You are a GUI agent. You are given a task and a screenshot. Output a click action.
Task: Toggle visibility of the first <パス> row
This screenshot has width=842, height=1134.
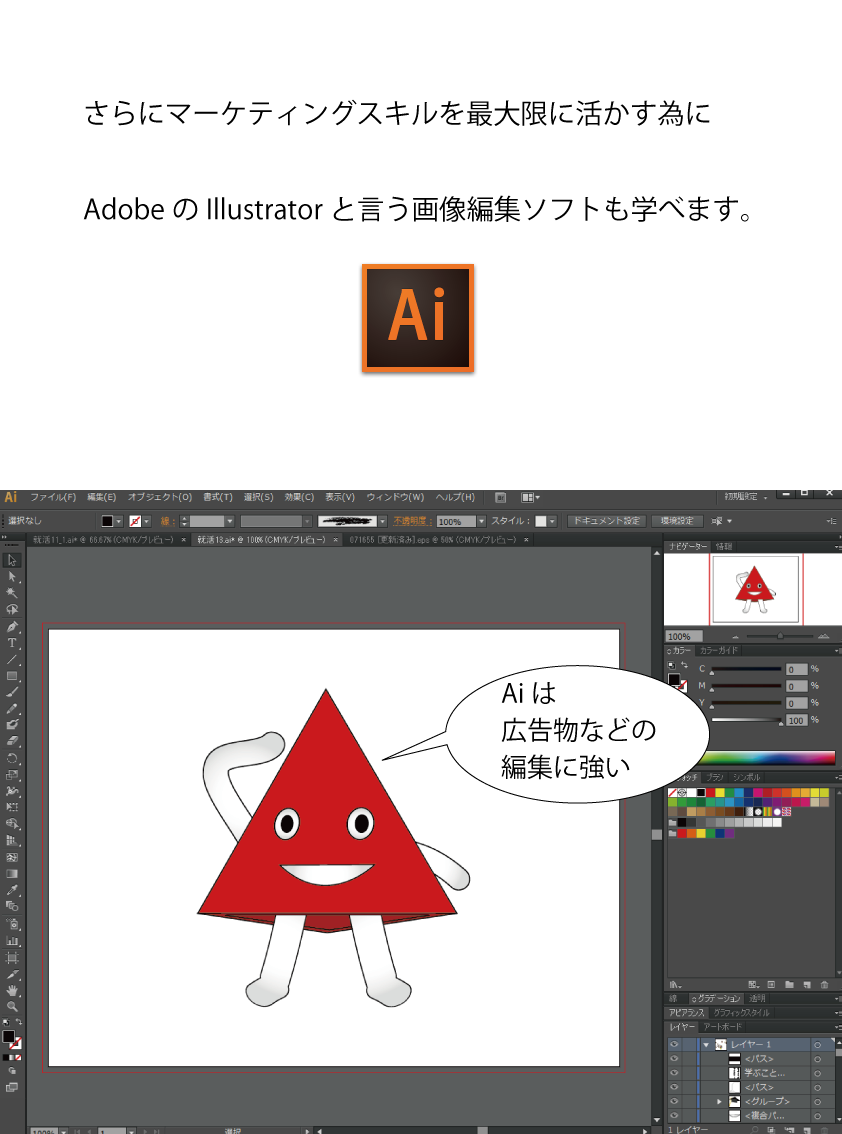tap(674, 1059)
